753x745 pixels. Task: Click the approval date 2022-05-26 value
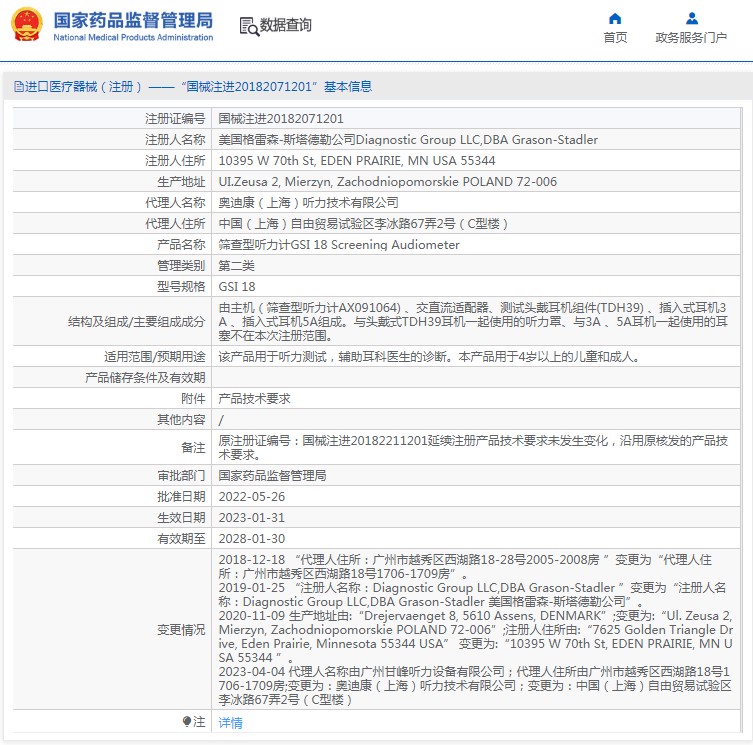251,496
